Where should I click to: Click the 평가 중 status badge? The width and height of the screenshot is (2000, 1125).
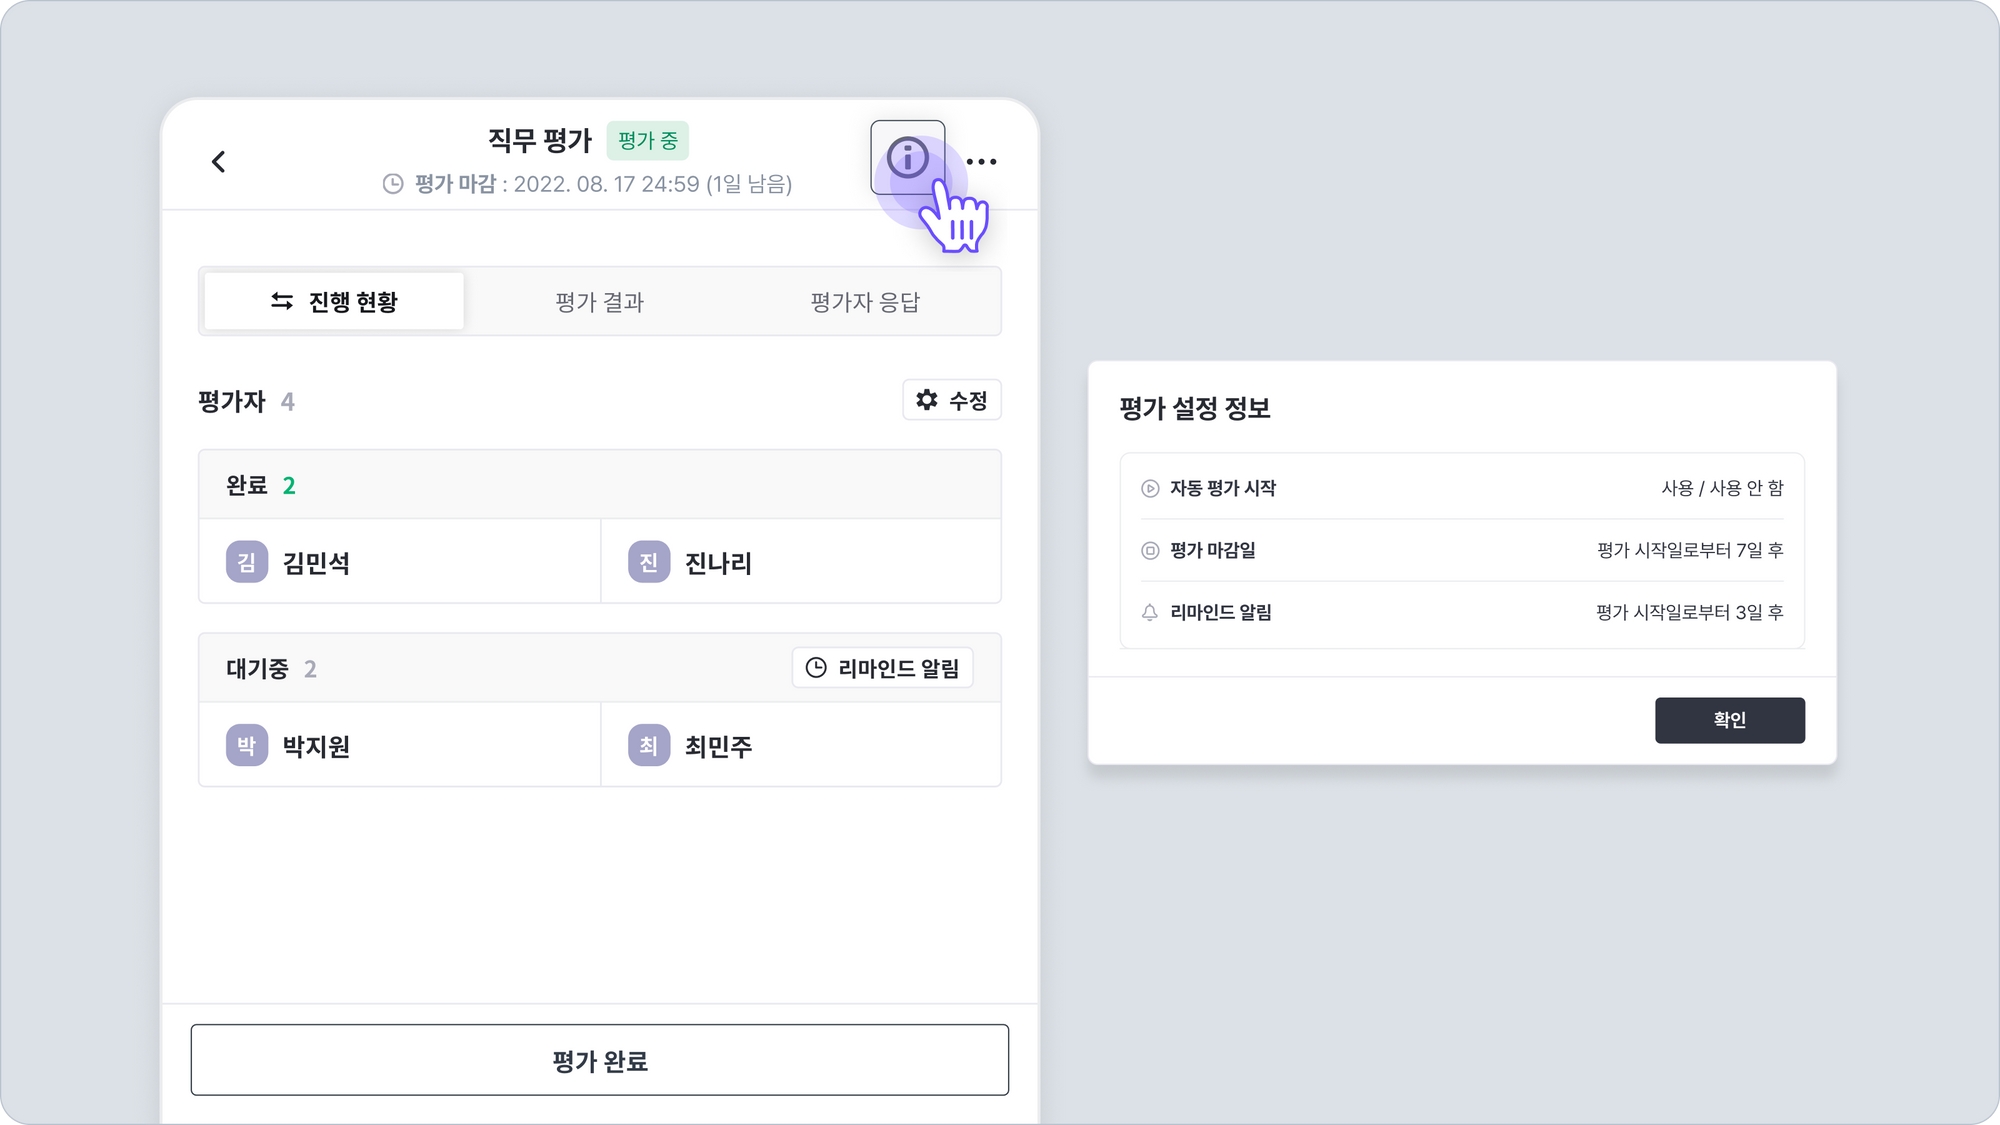[x=647, y=141]
